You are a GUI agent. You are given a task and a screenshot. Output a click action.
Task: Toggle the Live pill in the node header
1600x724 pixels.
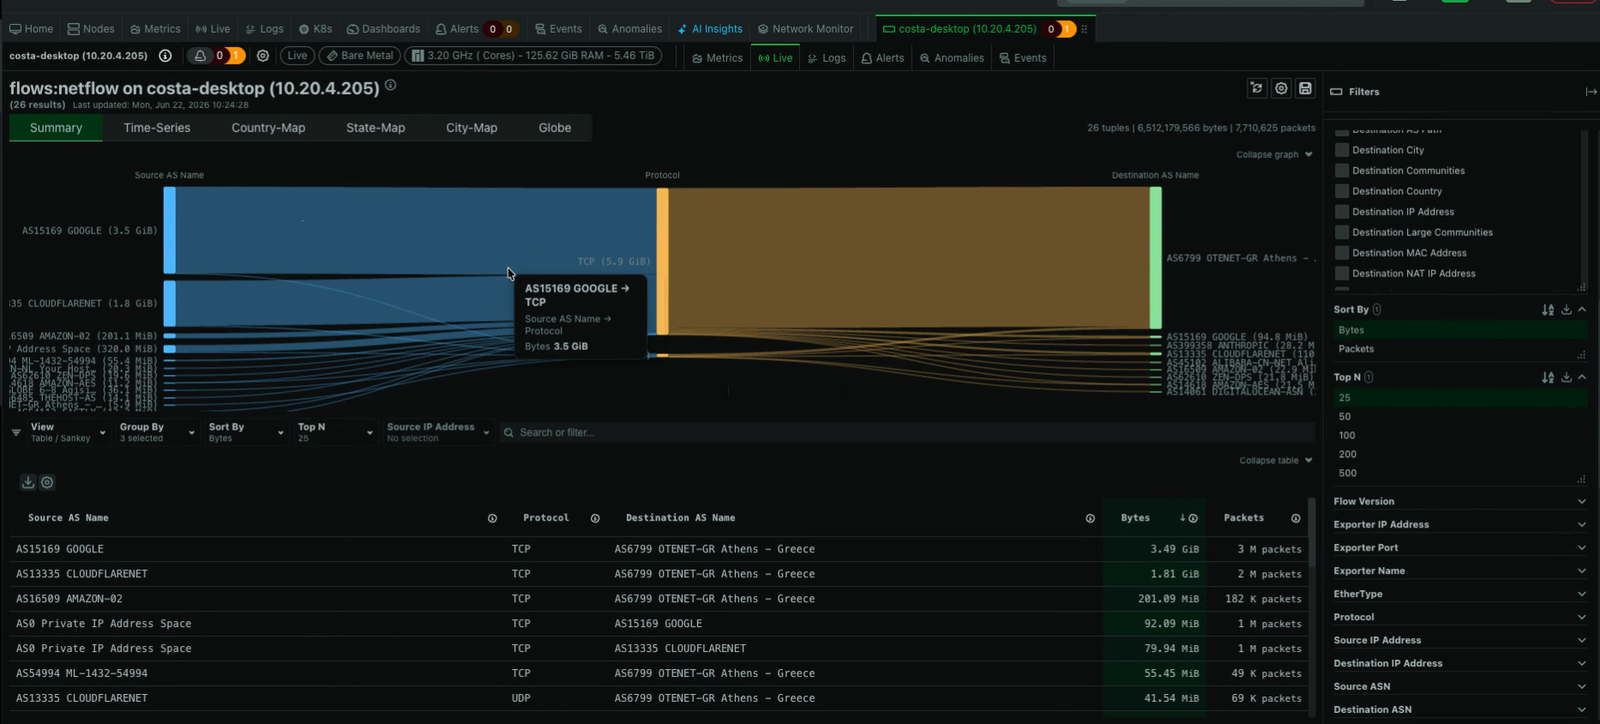297,56
